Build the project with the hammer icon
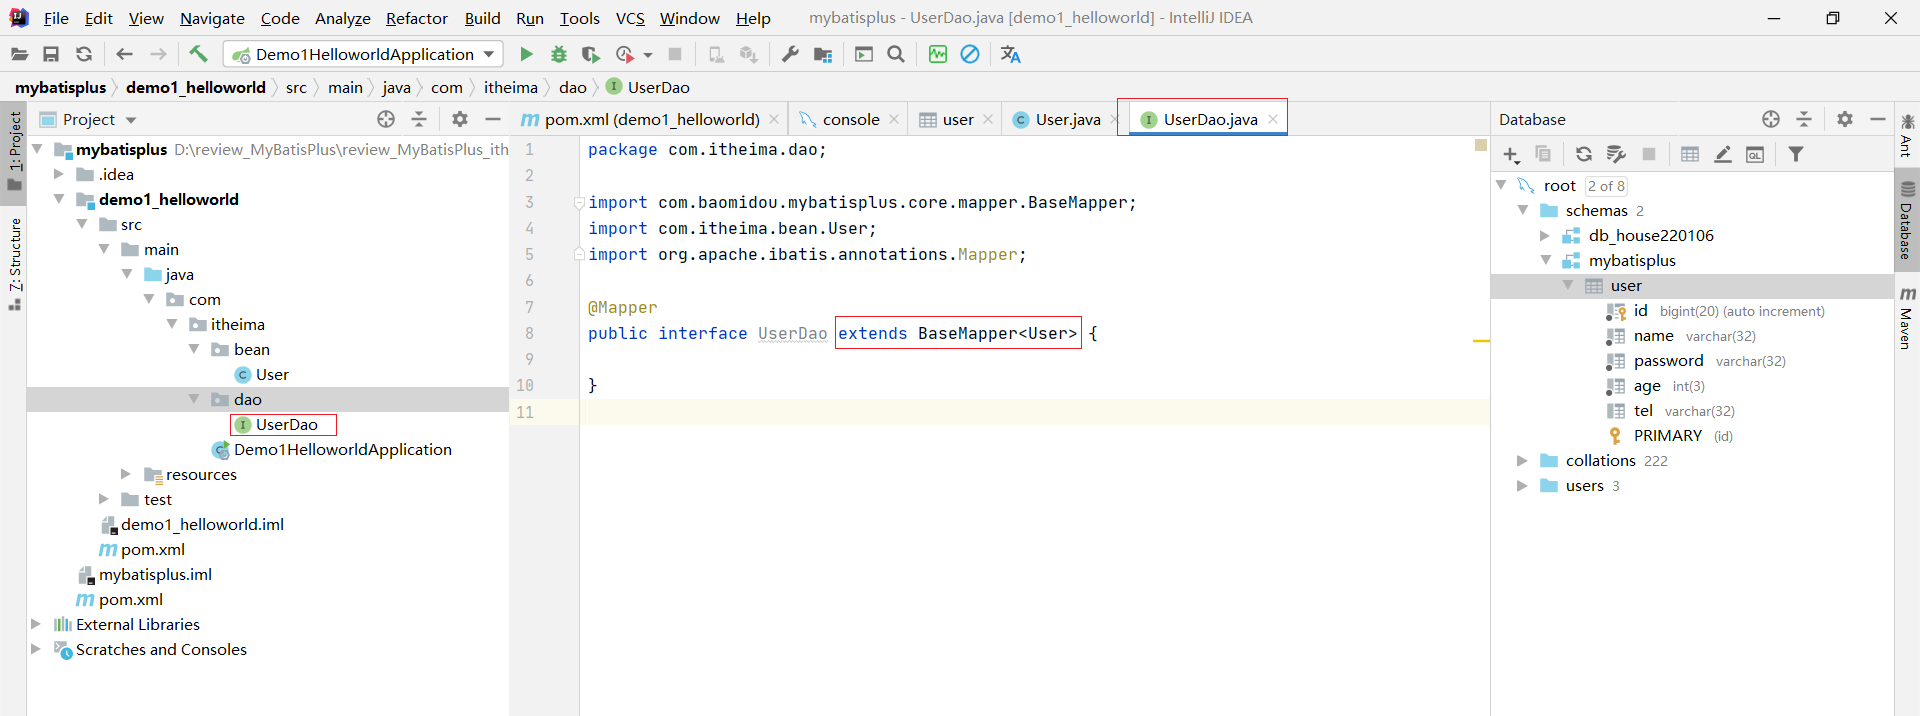The width and height of the screenshot is (1920, 716). tap(198, 54)
